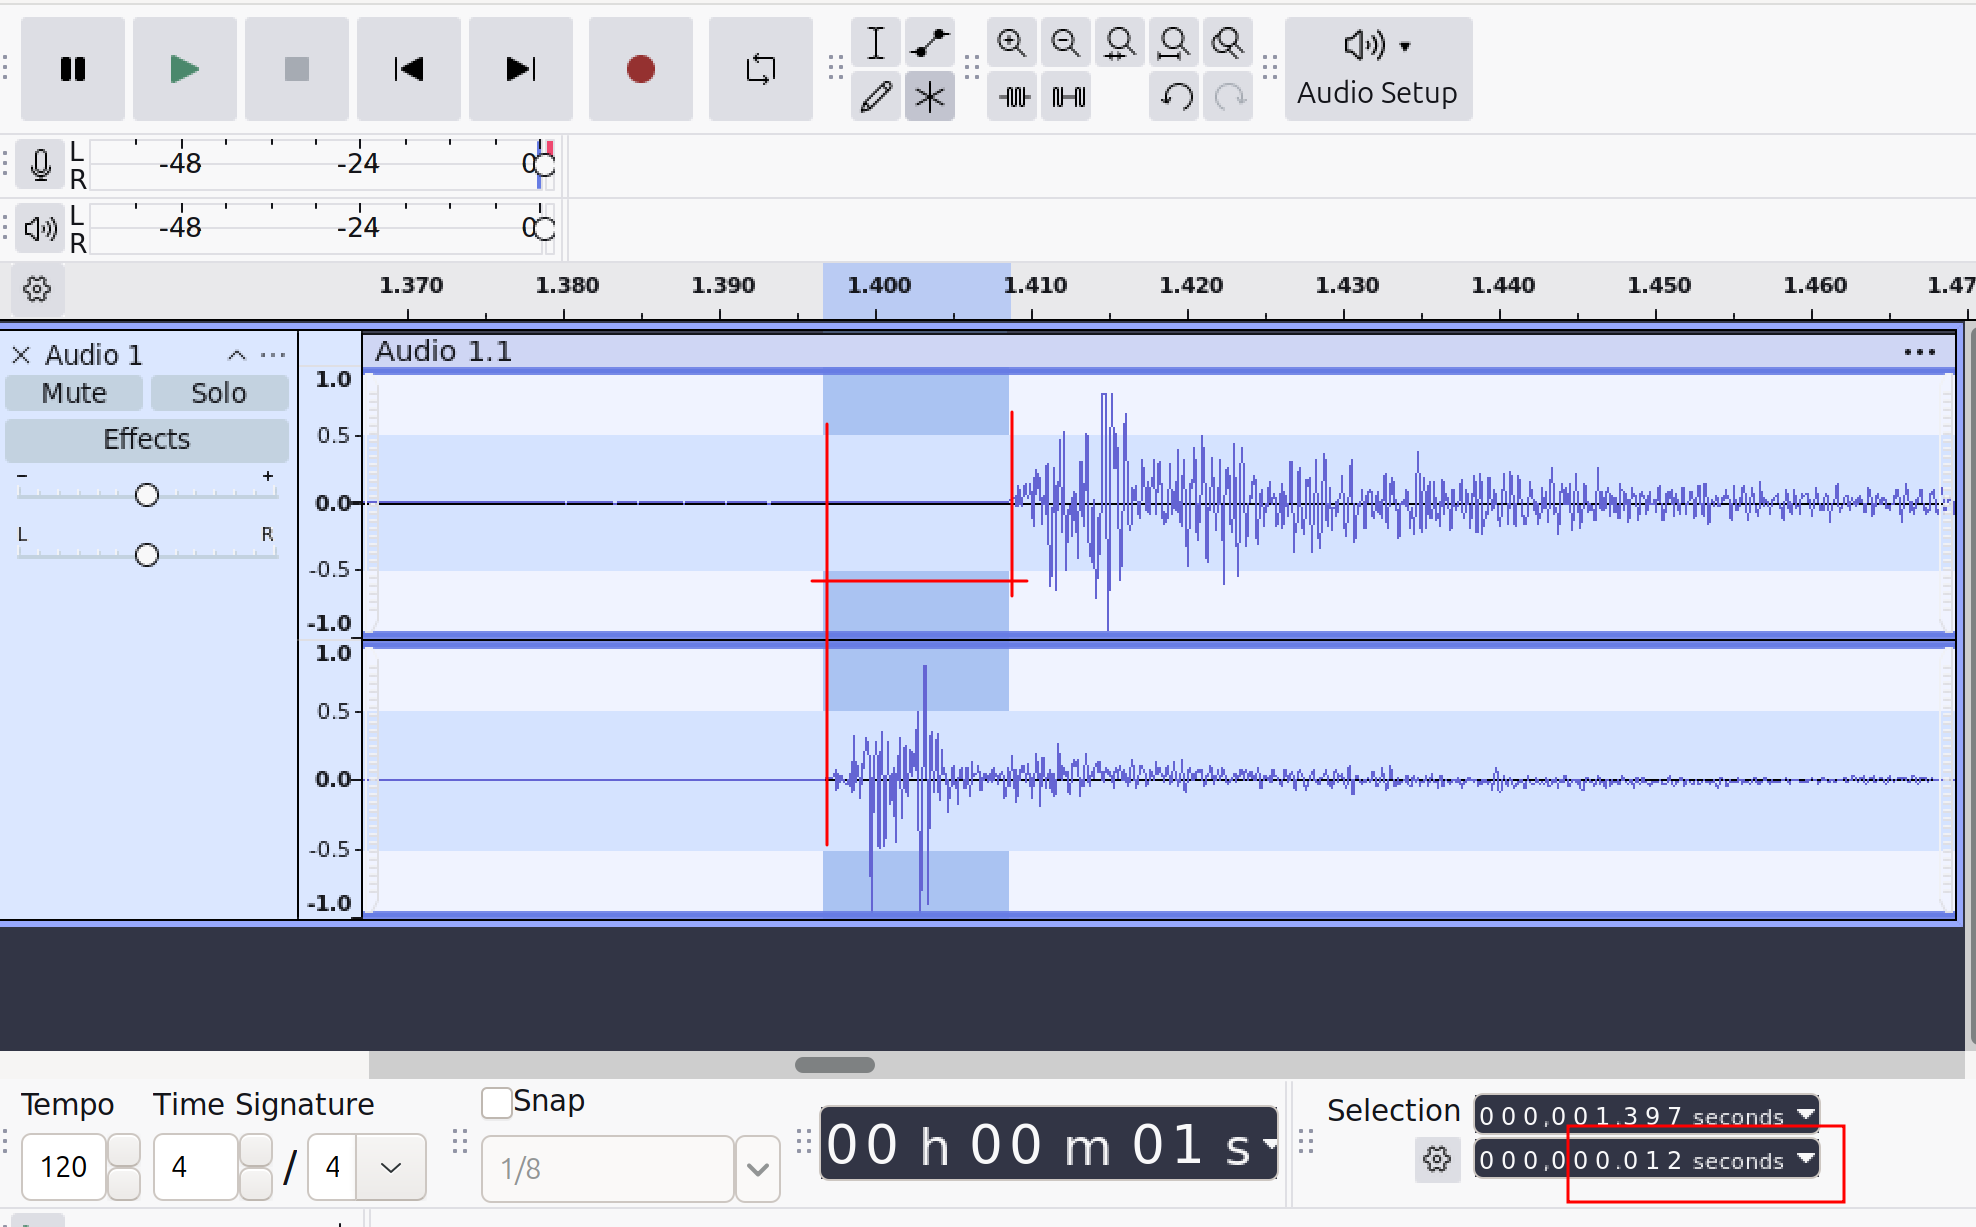This screenshot has width=1976, height=1227.
Task: Click the Effects button
Action: coord(146,439)
